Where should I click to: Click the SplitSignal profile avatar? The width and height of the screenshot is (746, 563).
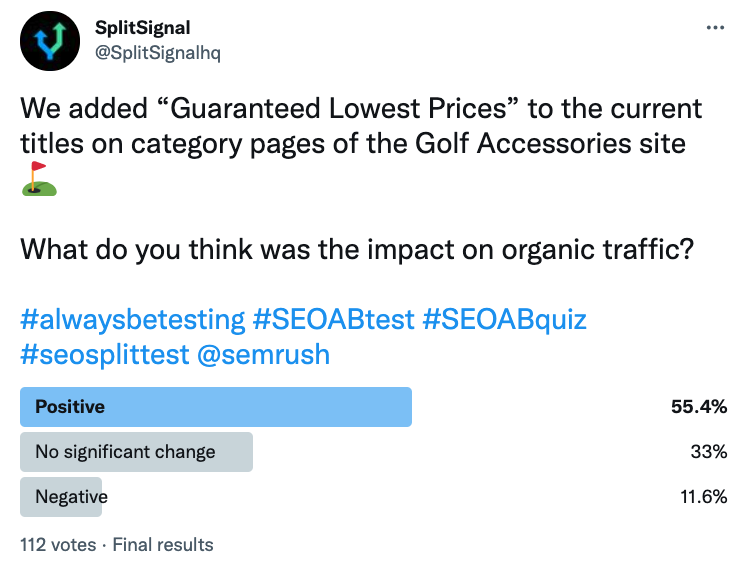tap(47, 41)
